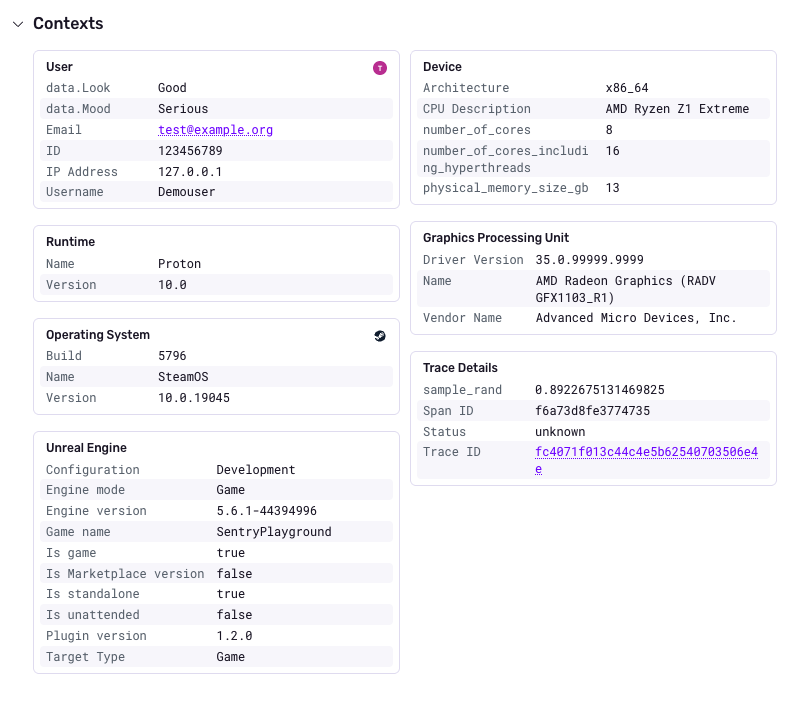Click the Steam icon in Operating System card
793x704 pixels.
coord(380,336)
